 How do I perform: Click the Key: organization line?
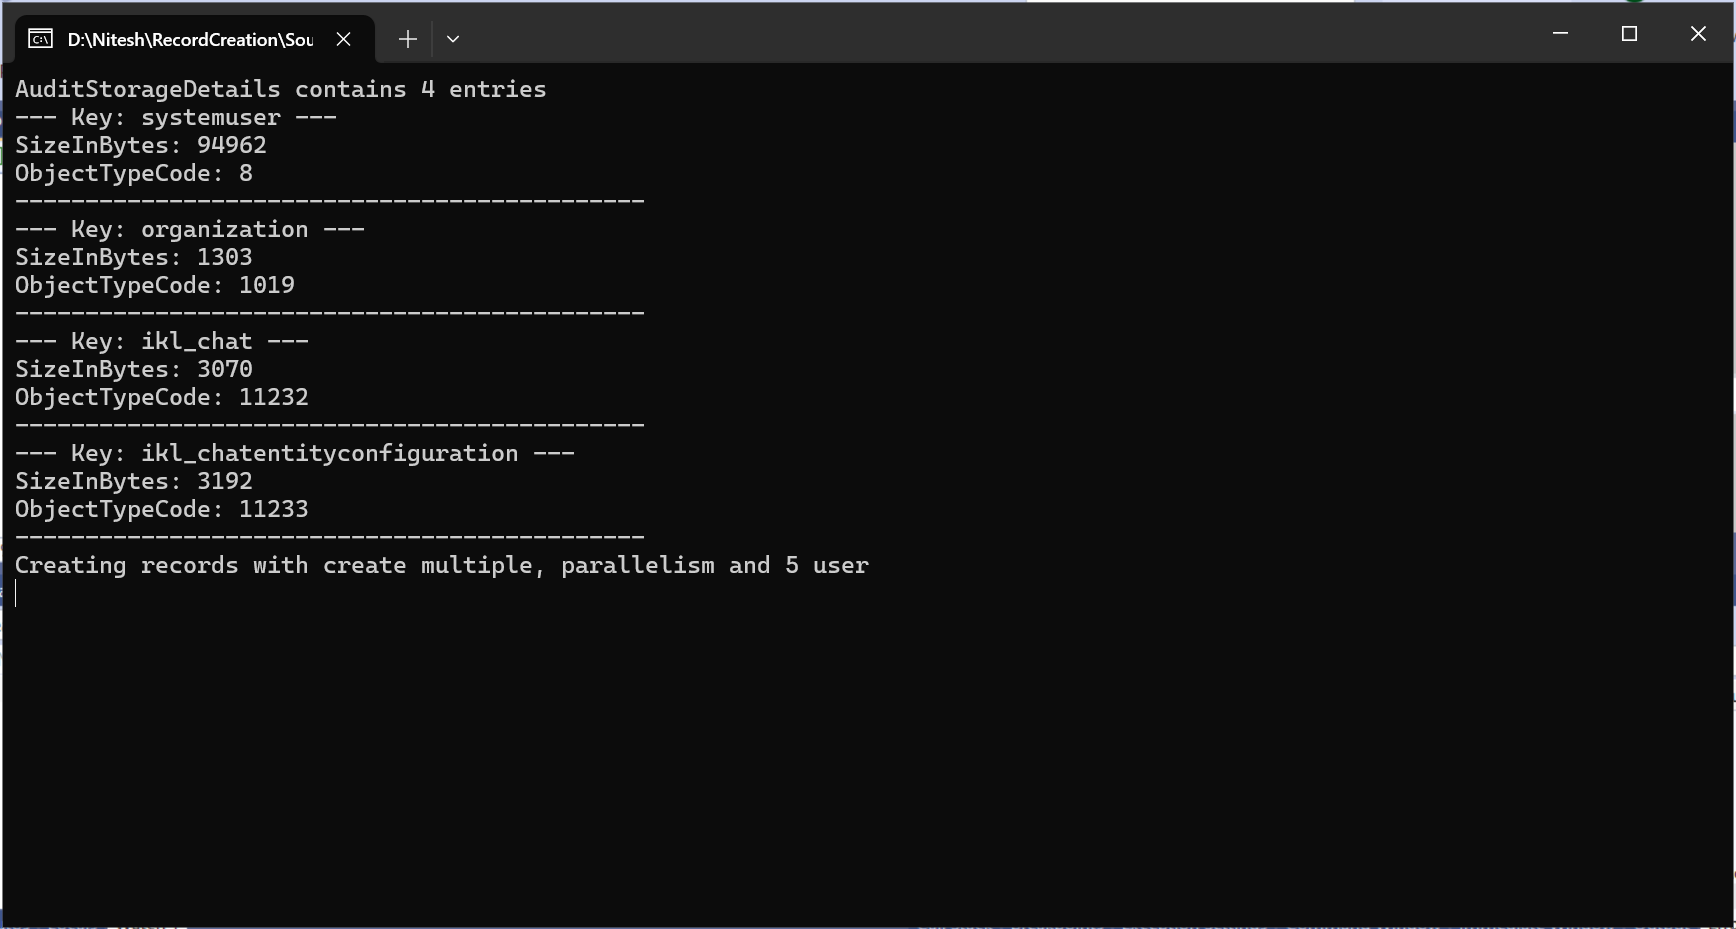(x=190, y=229)
